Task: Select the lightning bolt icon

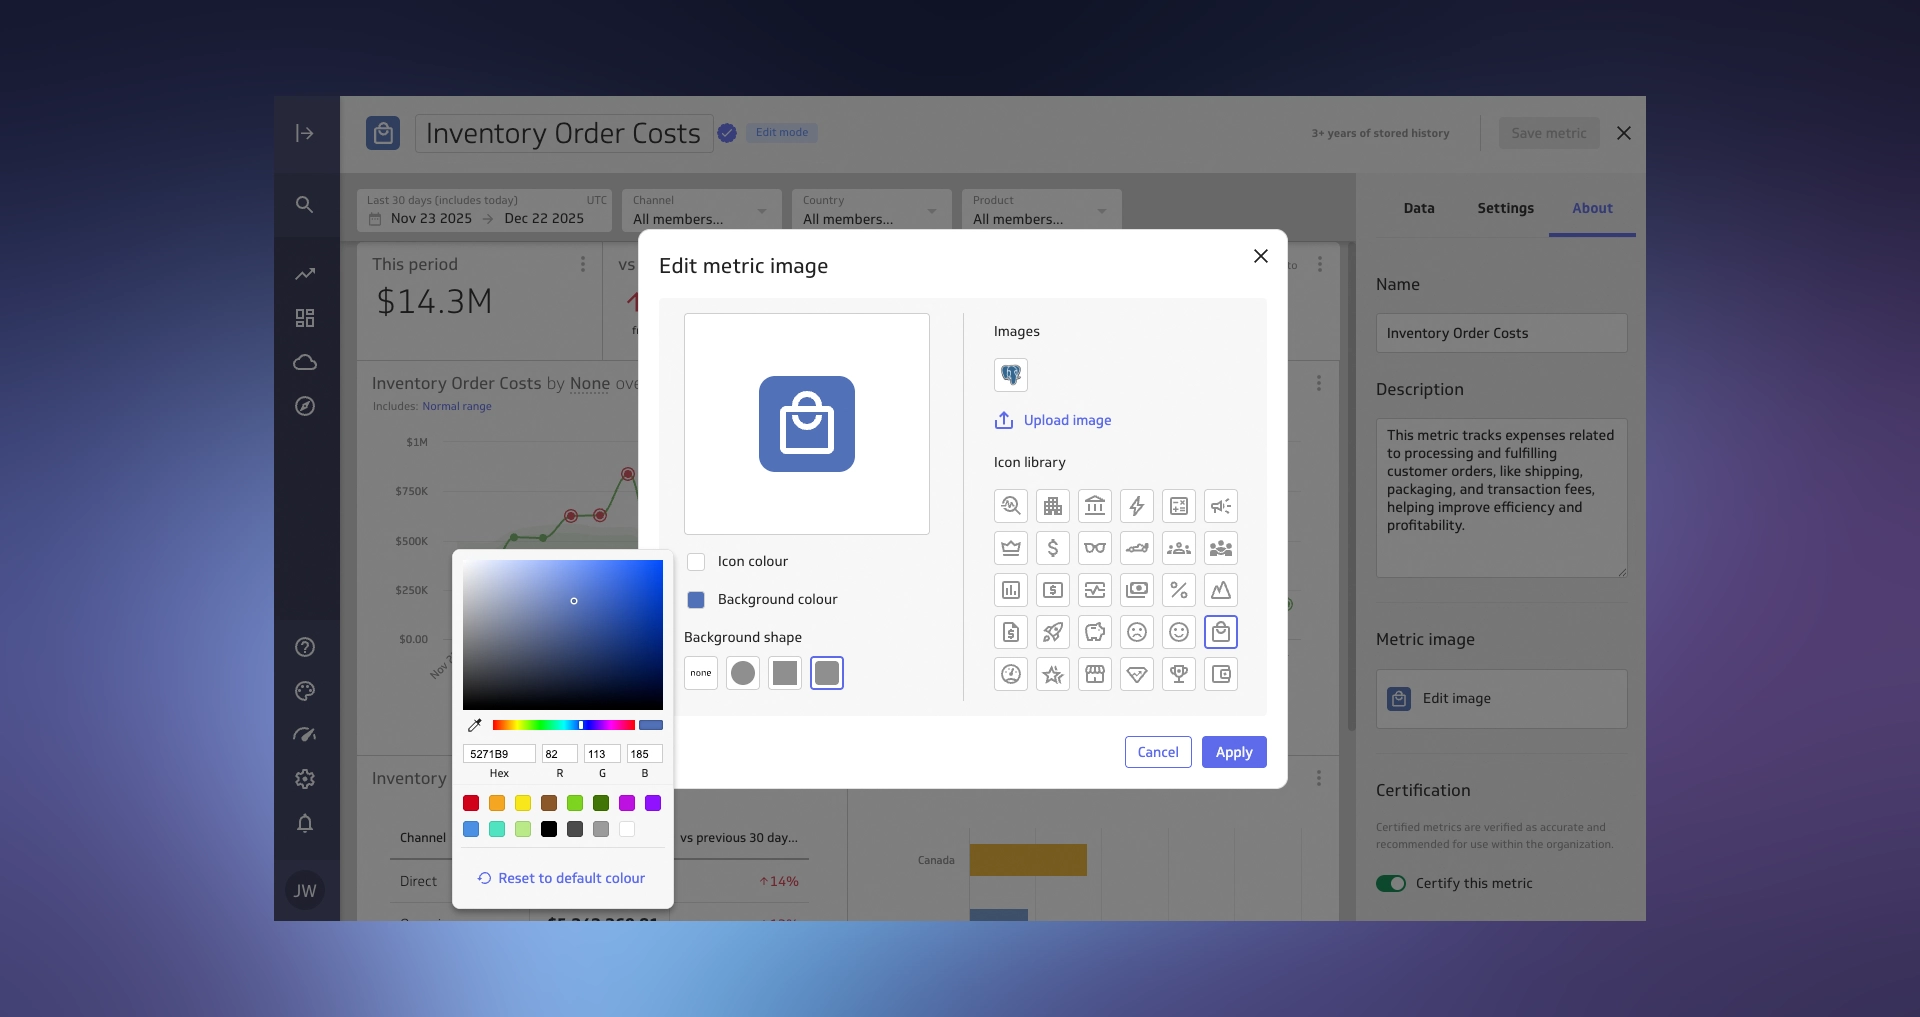Action: tap(1137, 505)
